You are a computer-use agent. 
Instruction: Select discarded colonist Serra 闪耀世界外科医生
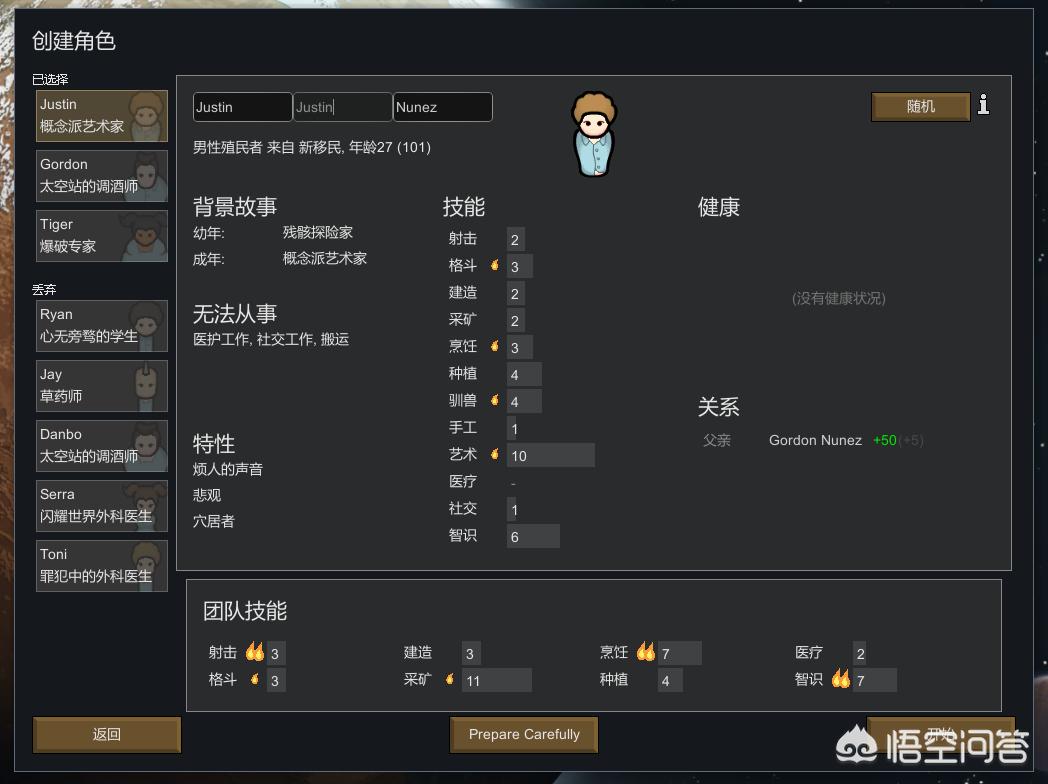[102, 506]
